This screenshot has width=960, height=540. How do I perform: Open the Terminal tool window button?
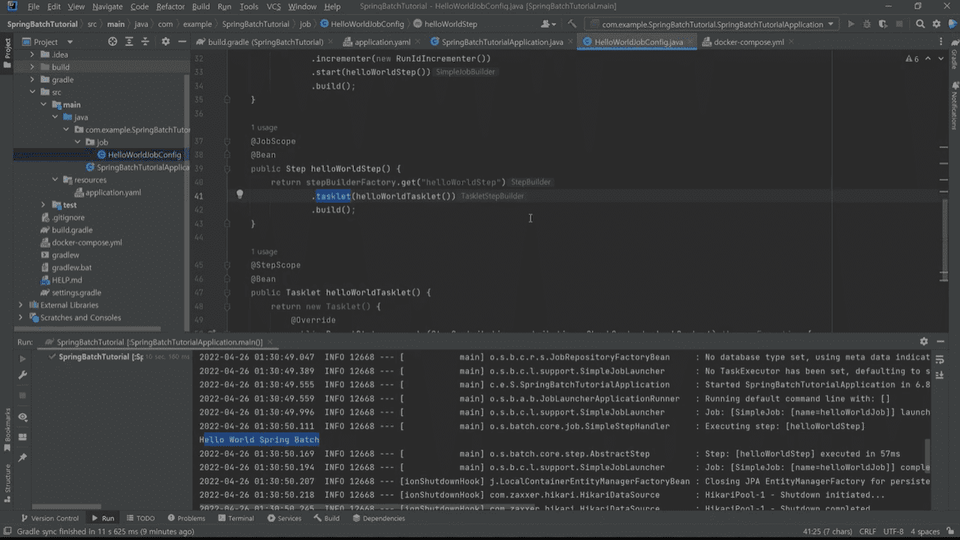[x=235, y=518]
